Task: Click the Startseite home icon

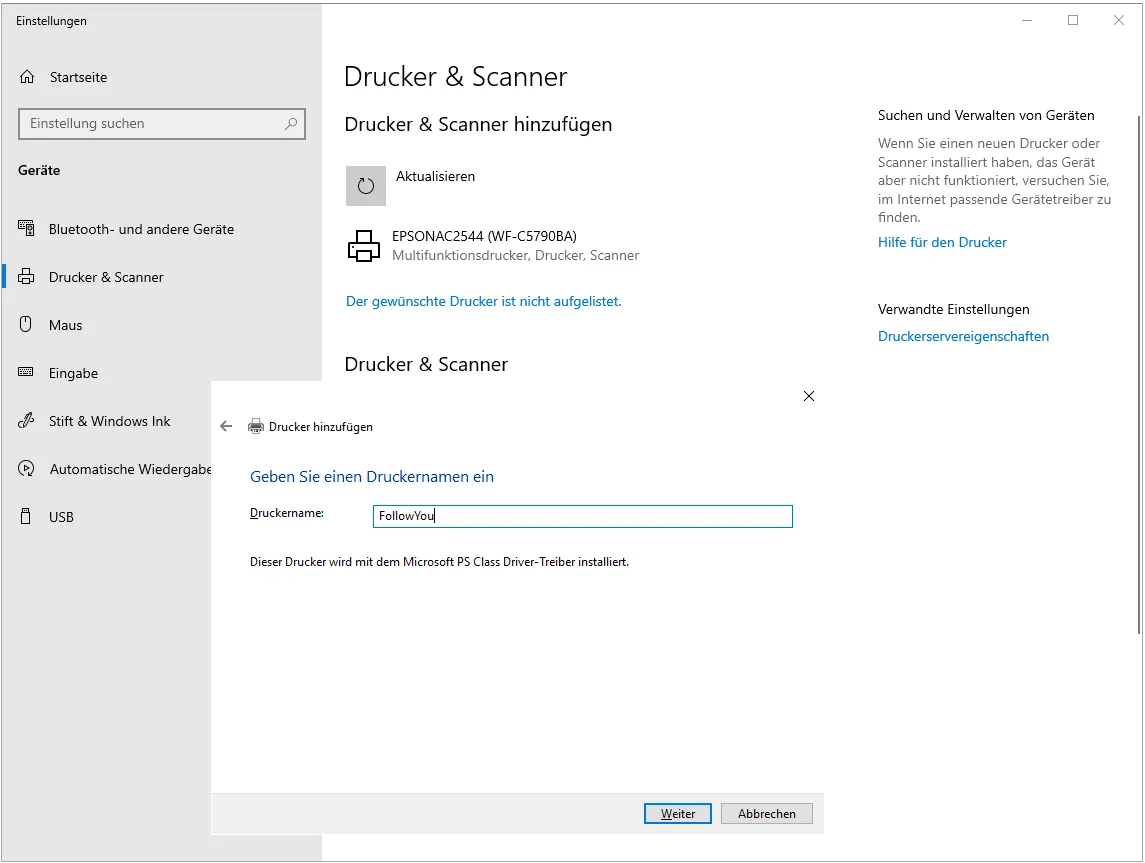Action: tap(27, 77)
